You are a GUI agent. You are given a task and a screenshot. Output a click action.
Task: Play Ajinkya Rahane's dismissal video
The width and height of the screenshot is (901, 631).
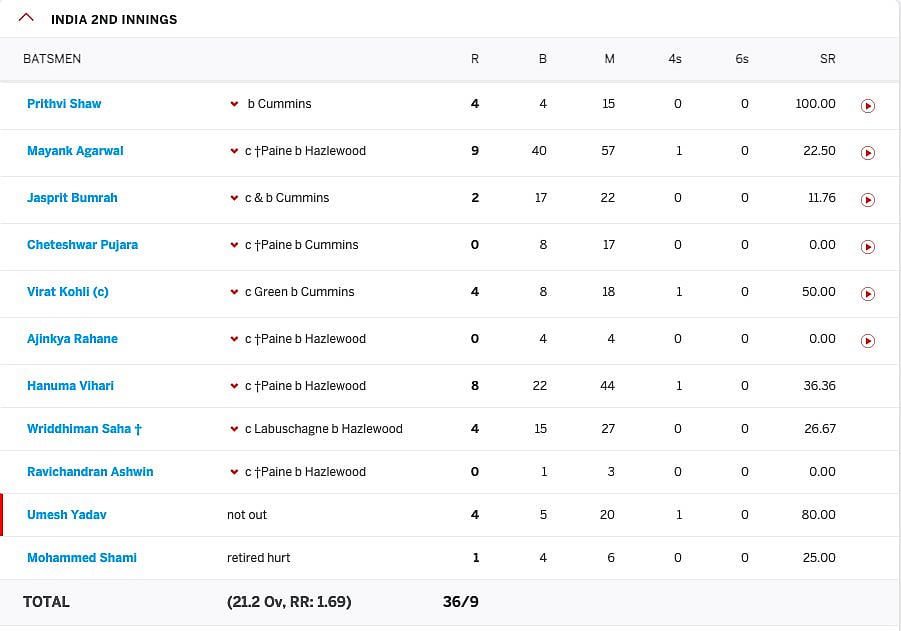pyautogui.click(x=868, y=340)
